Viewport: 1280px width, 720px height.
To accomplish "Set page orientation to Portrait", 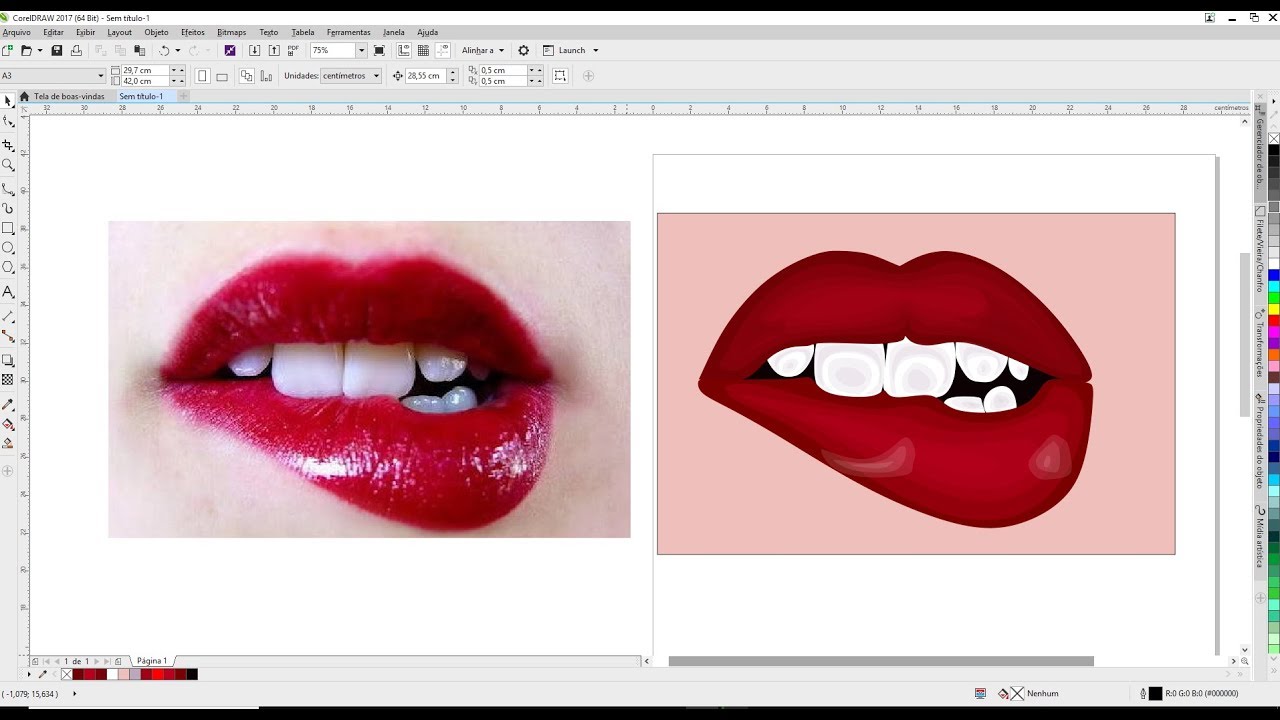I will [x=203, y=76].
